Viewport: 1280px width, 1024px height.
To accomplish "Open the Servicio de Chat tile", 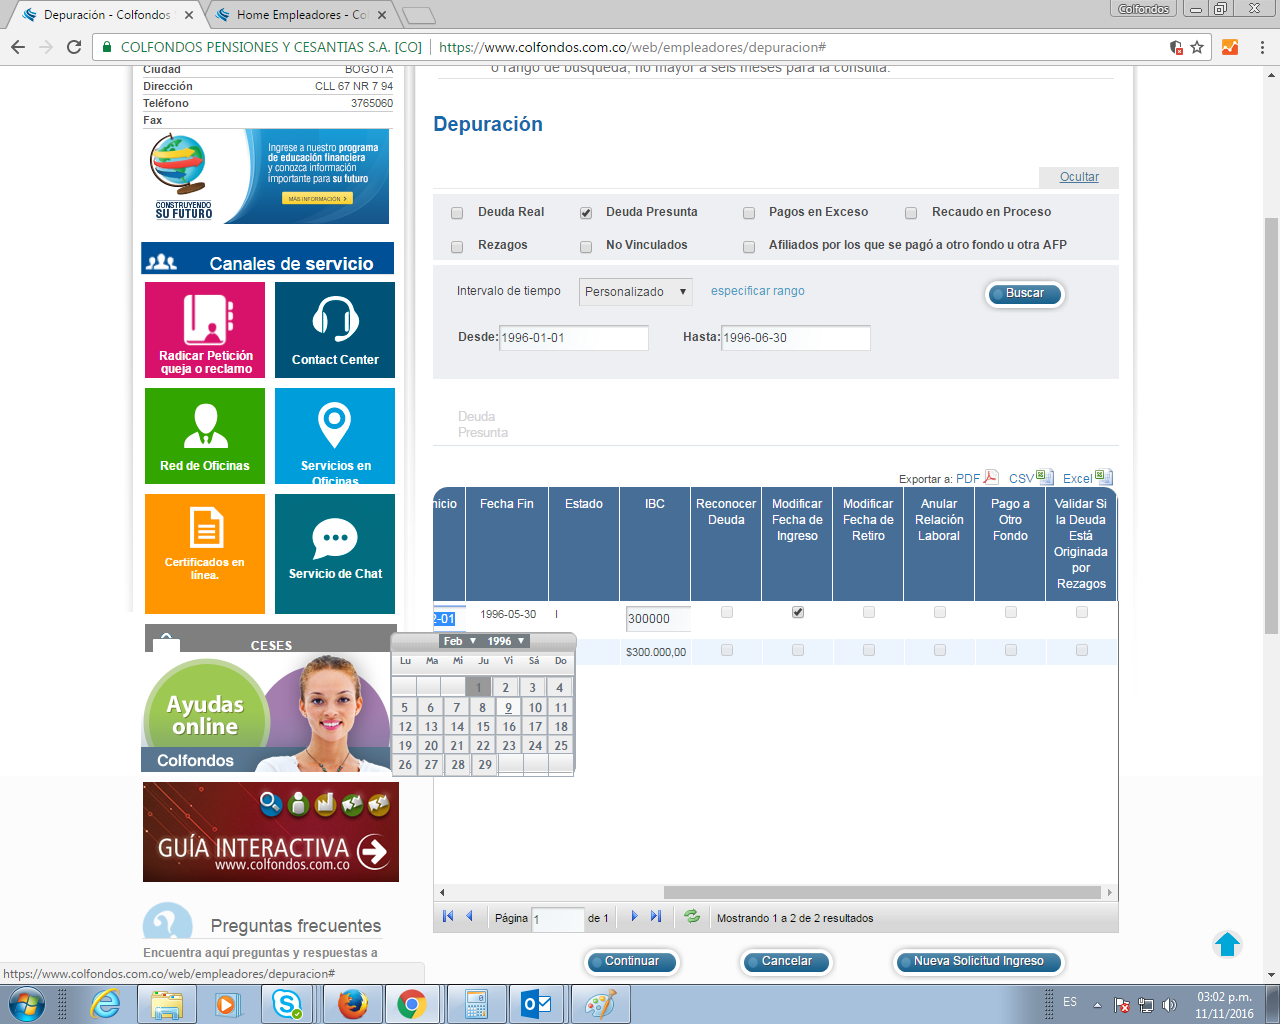I will 335,553.
